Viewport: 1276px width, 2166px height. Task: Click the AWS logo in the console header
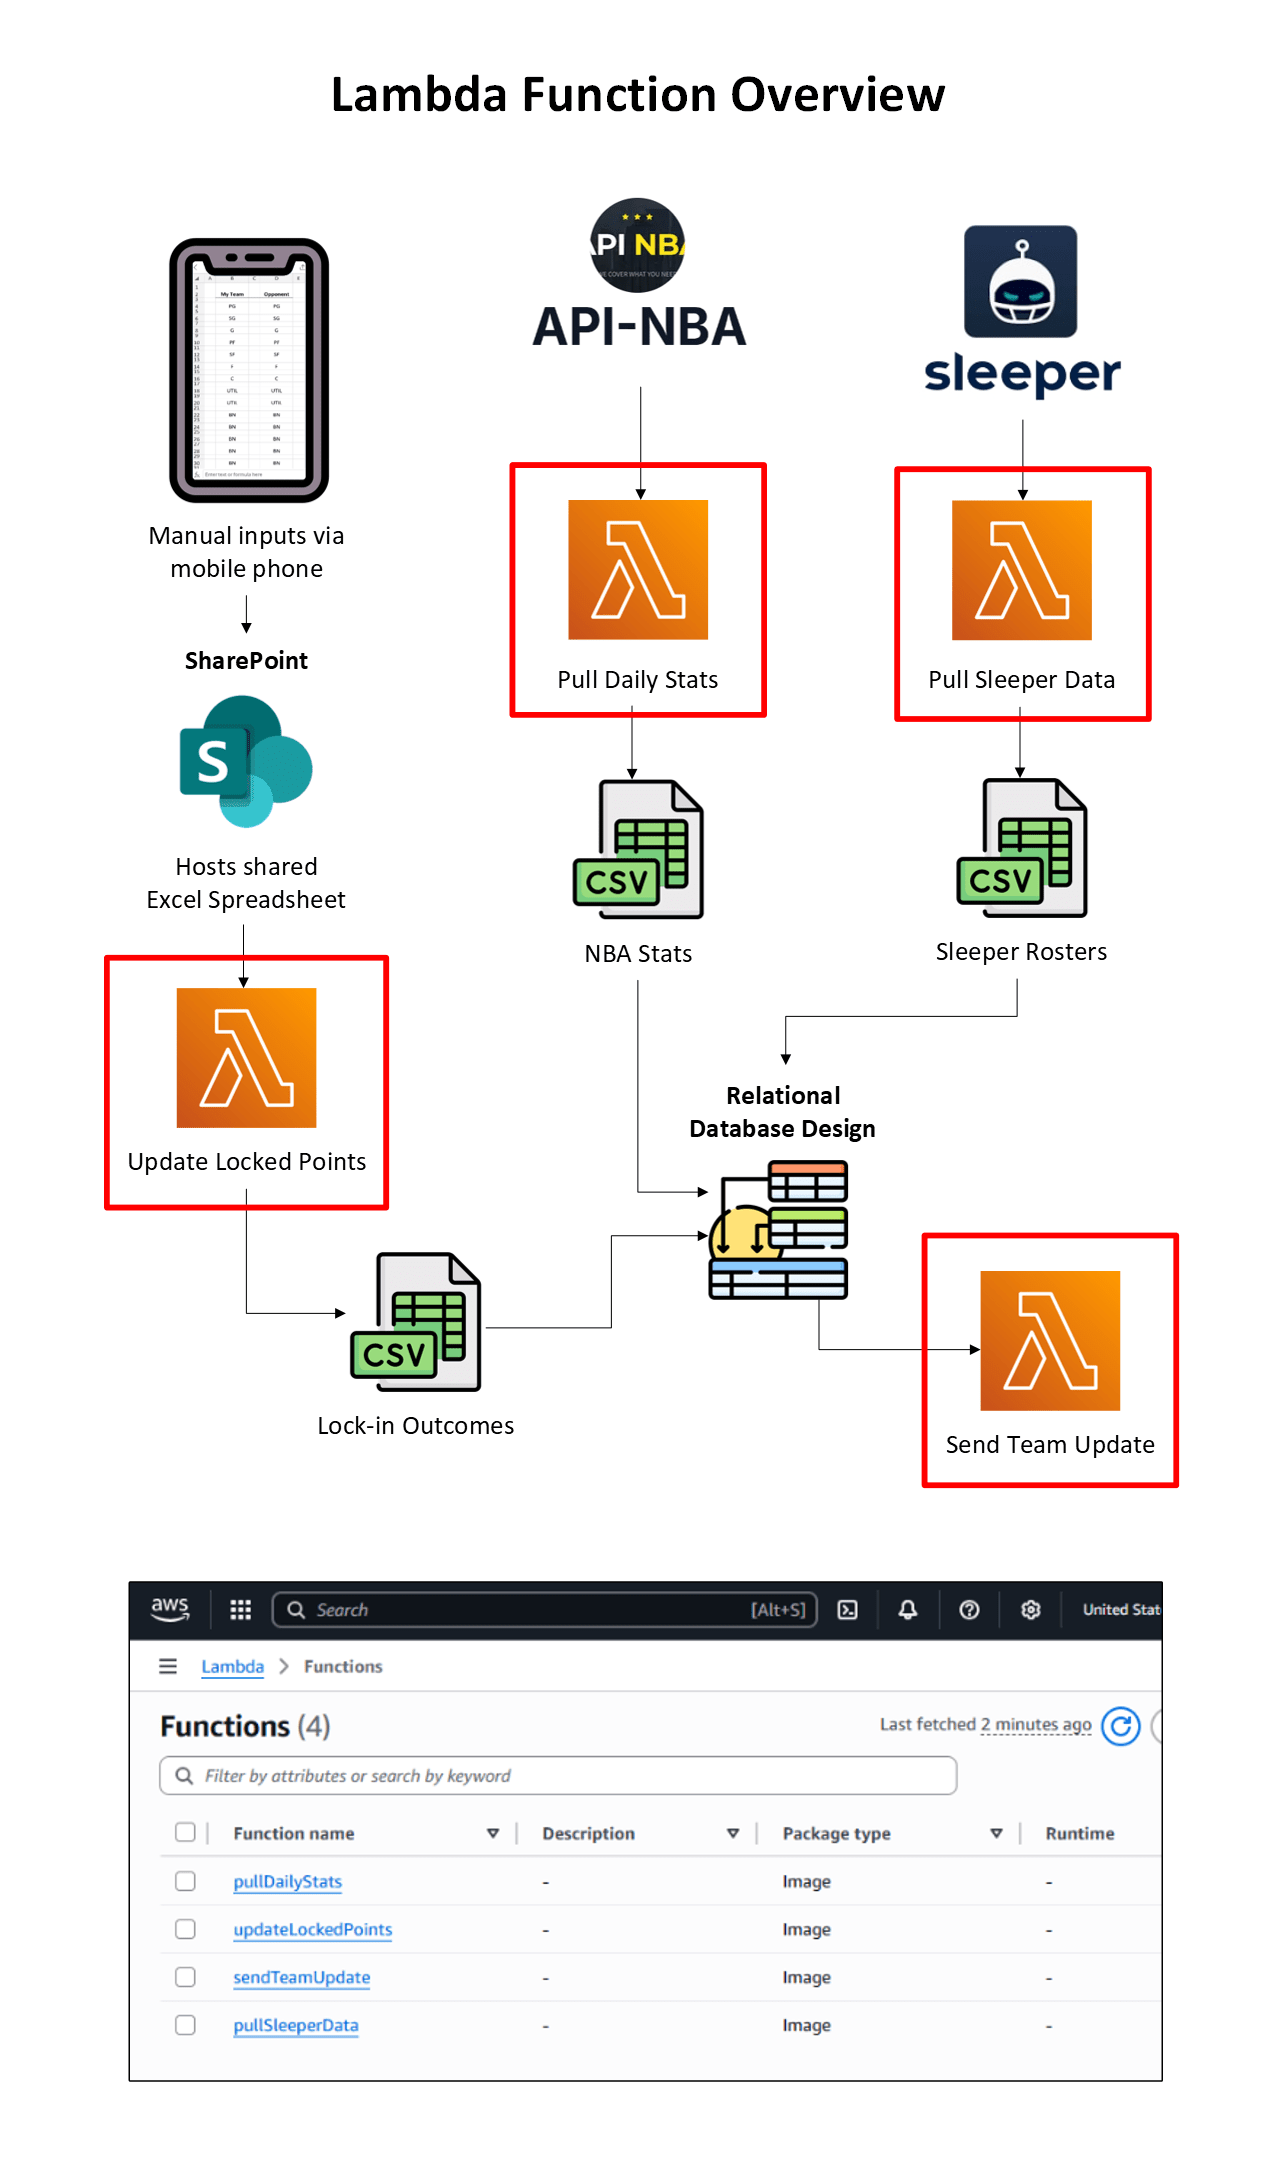click(170, 1608)
